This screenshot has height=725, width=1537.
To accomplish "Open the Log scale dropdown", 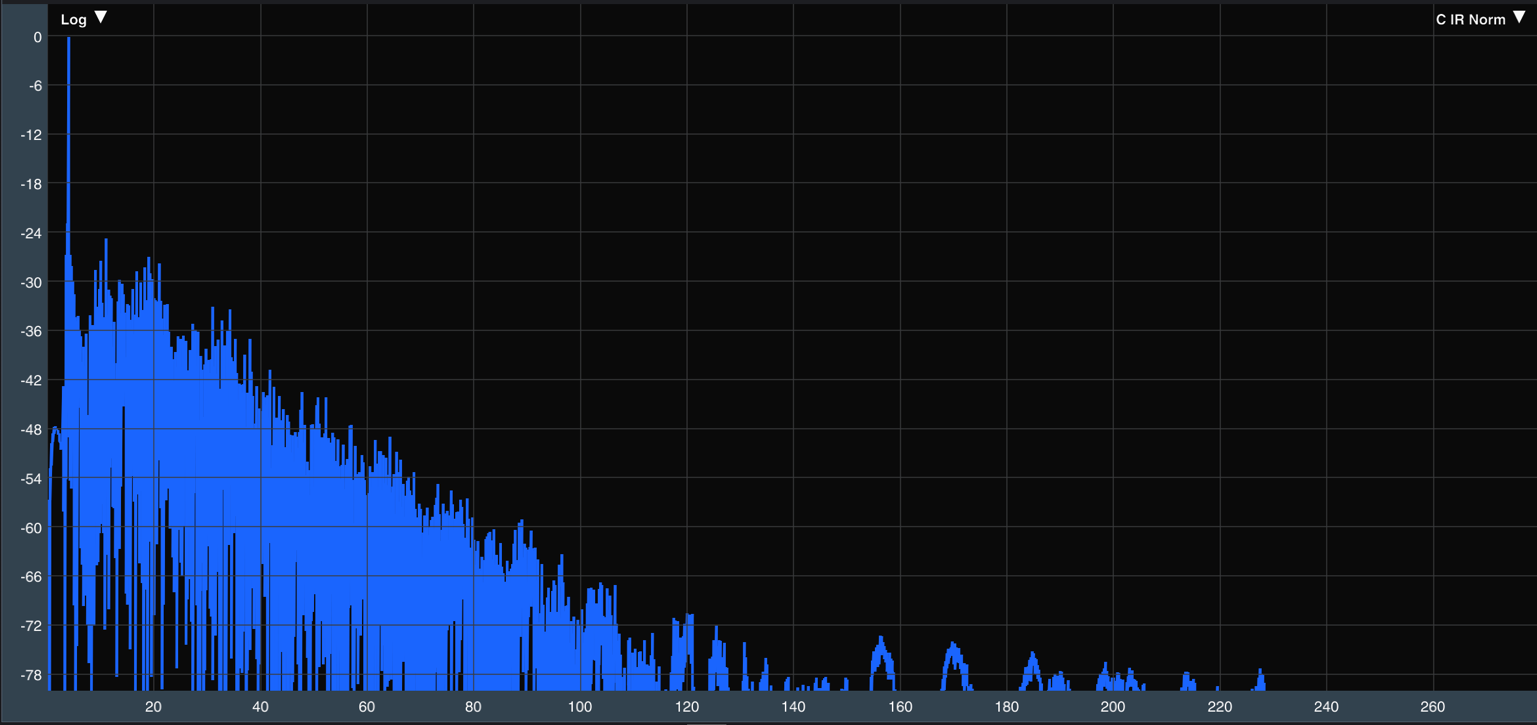I will (x=84, y=19).
